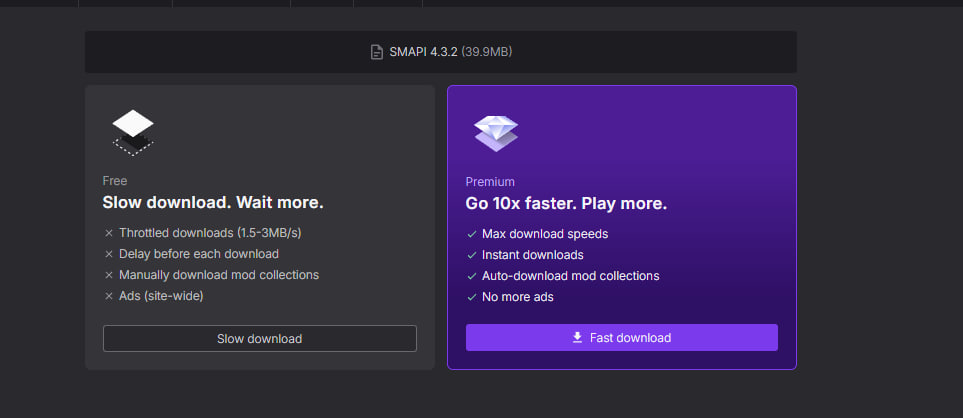Screen dimensions: 963x418
Task: Click the X mark beside Delay before each download
Action: [x=109, y=254]
